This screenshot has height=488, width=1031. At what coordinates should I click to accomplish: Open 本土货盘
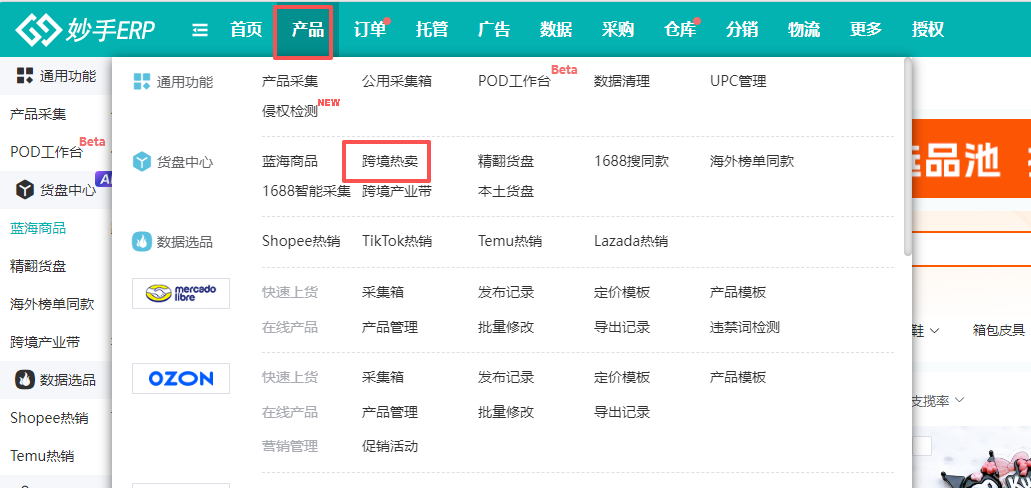pos(506,191)
